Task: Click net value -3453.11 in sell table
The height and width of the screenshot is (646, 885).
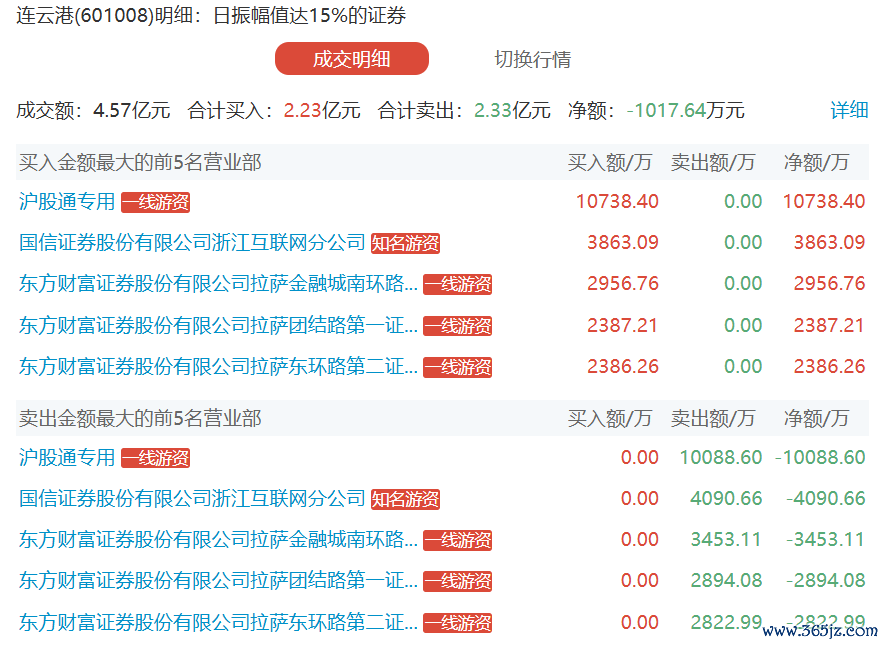Action: (826, 540)
